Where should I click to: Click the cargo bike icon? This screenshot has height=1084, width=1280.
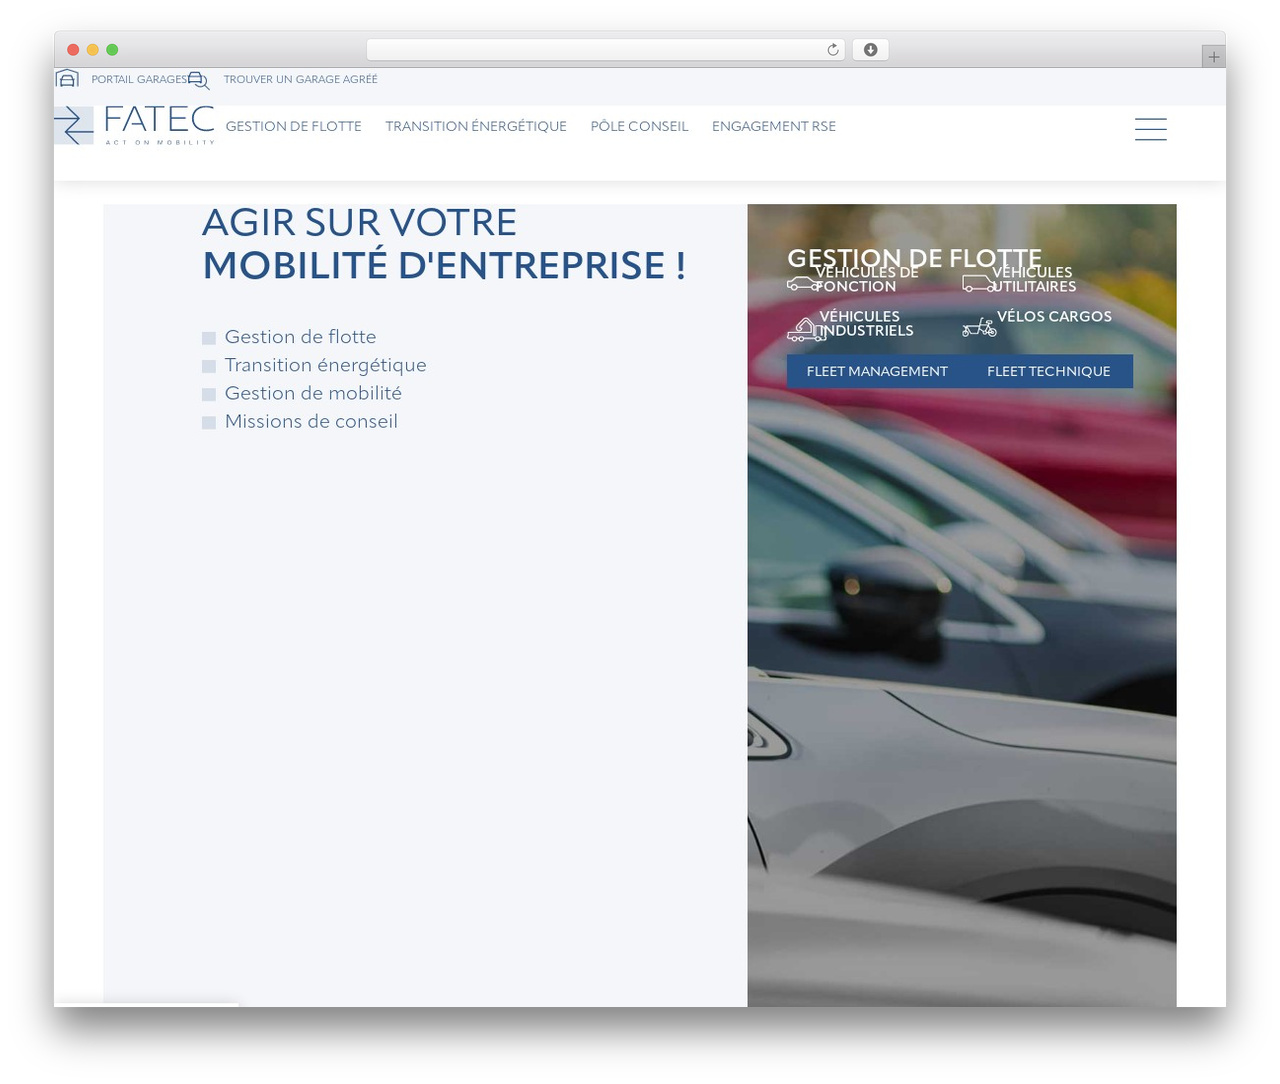[x=979, y=327]
